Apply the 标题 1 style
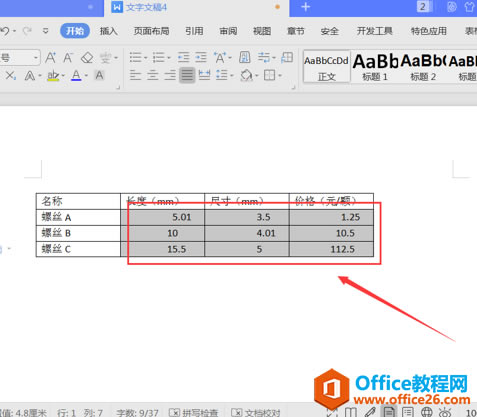 coord(375,67)
